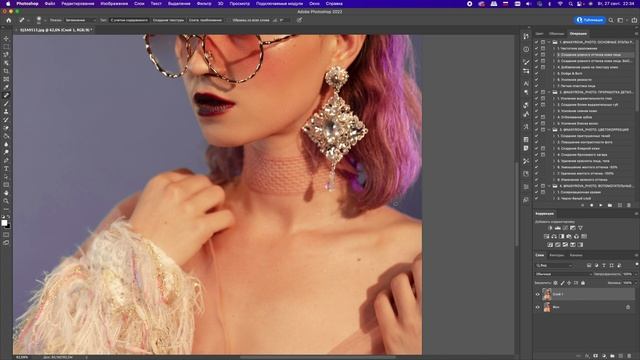
Task: Open the Photoshop search icon
Action: (611, 20)
